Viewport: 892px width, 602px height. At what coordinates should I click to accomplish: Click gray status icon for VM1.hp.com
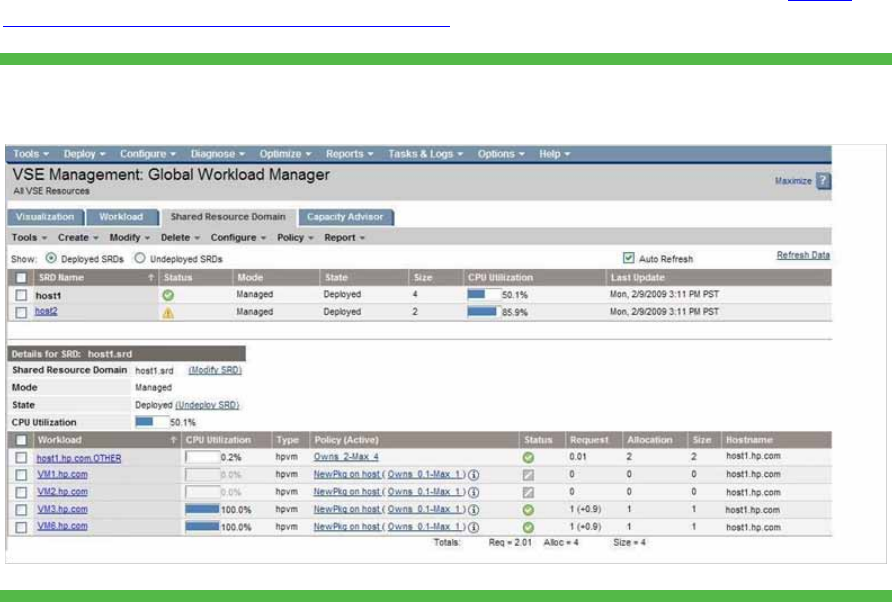[x=528, y=475]
